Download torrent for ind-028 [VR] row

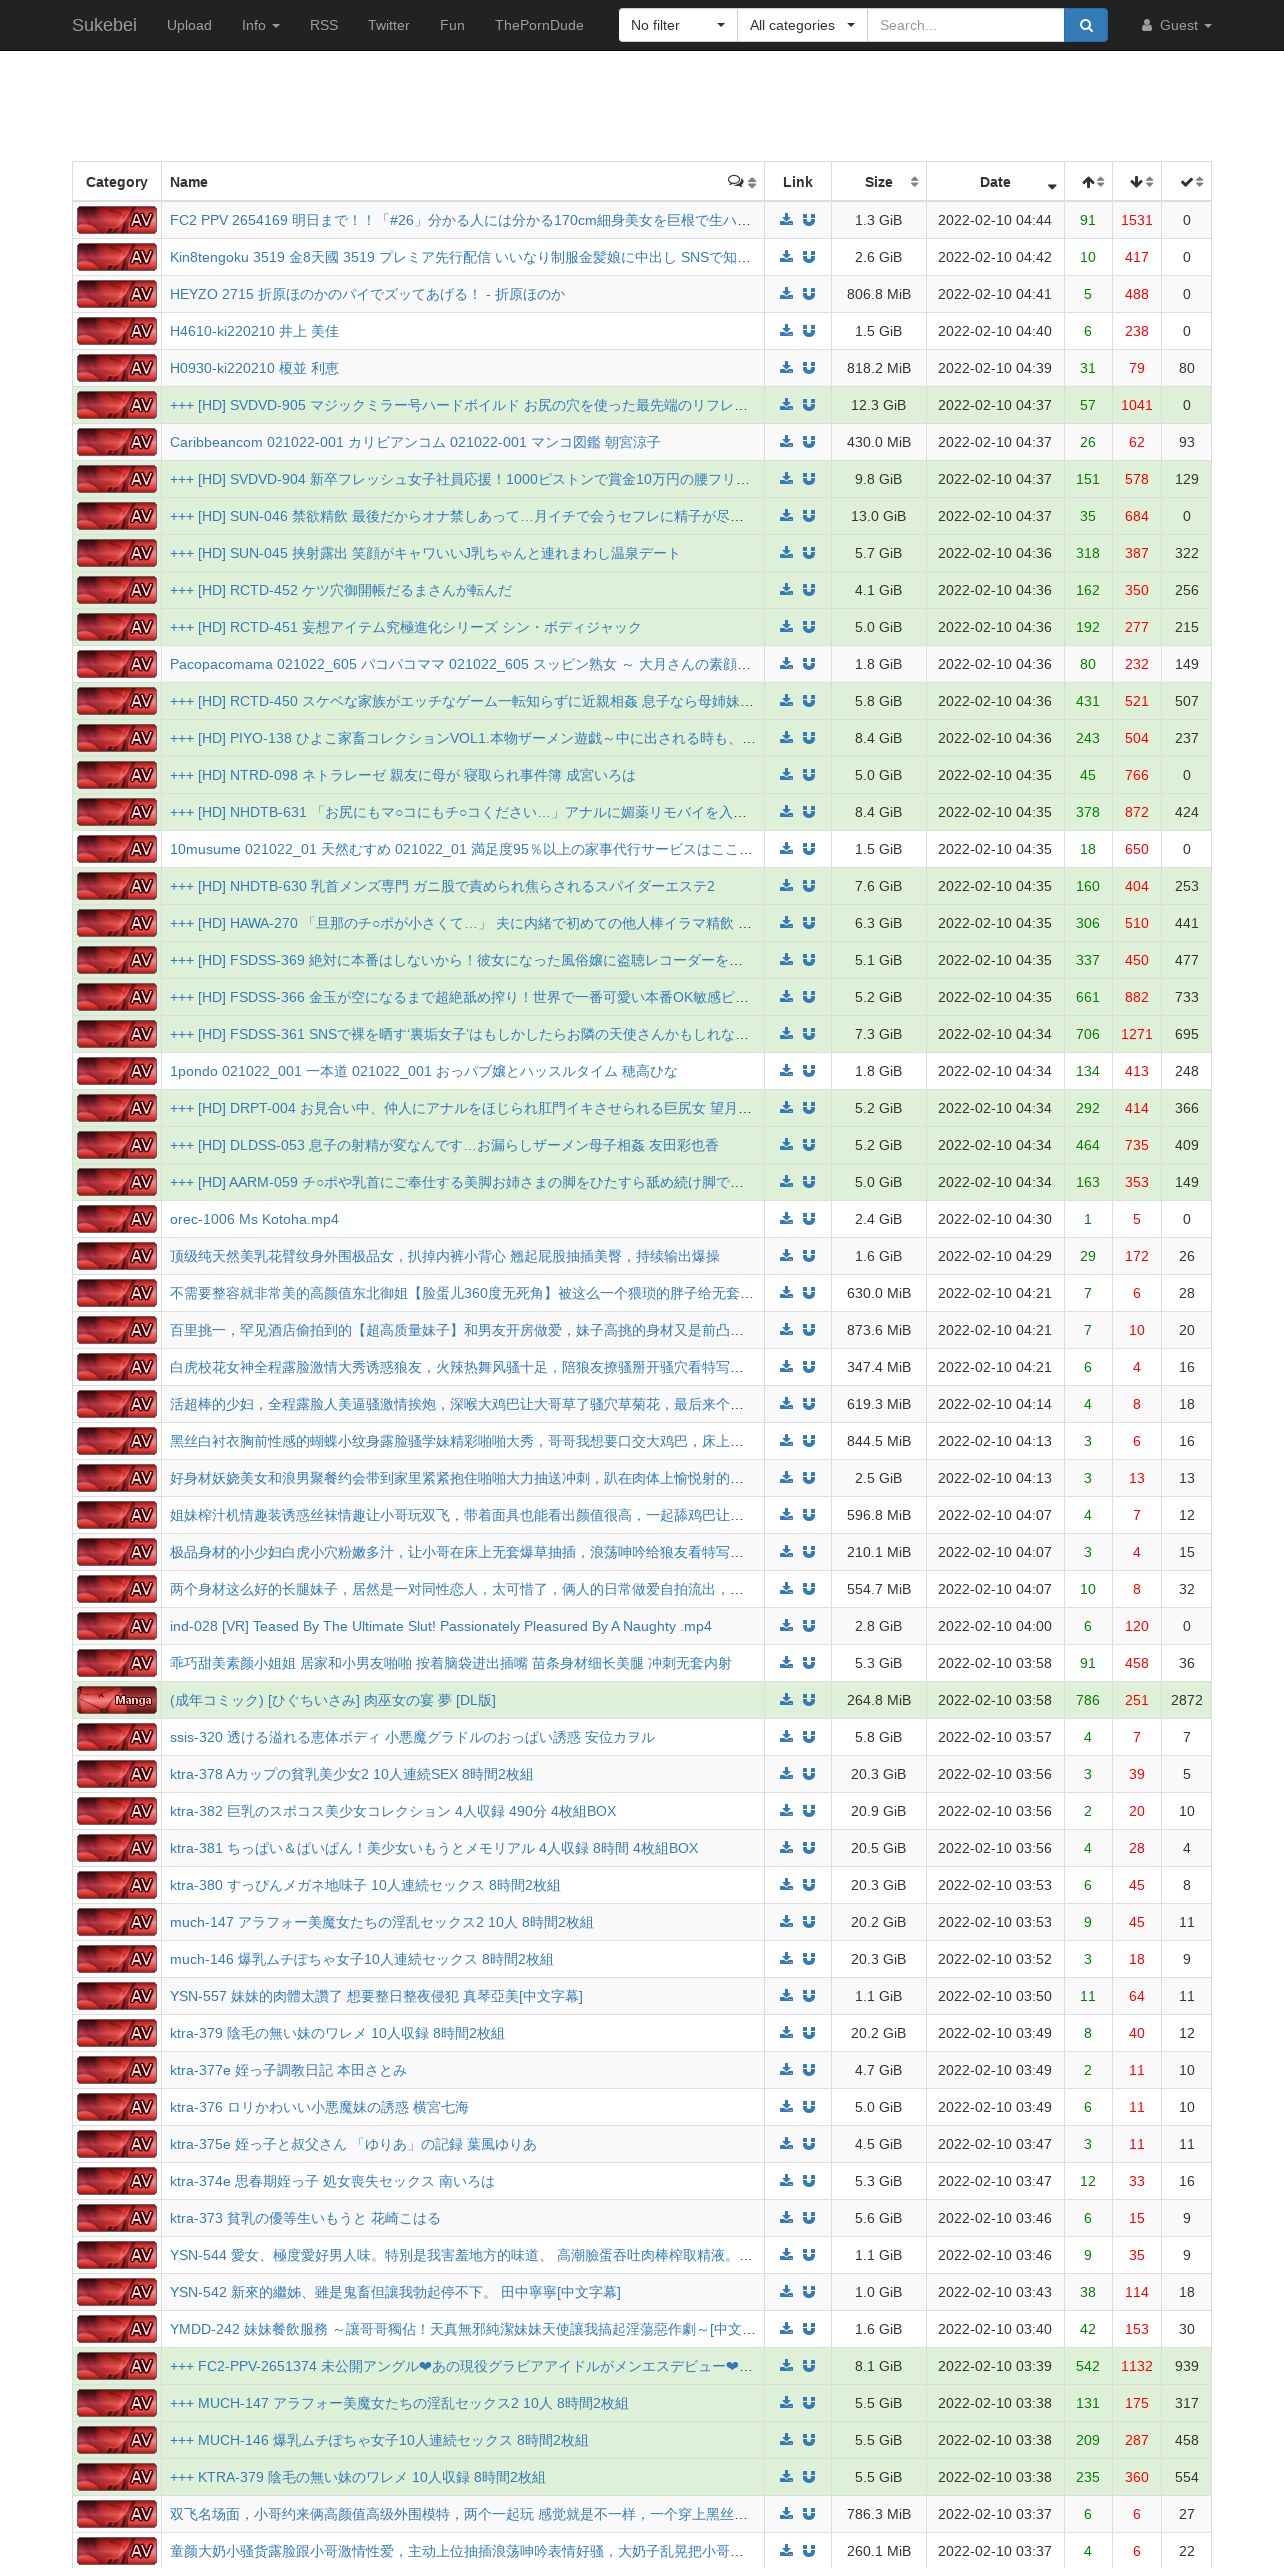(787, 1626)
